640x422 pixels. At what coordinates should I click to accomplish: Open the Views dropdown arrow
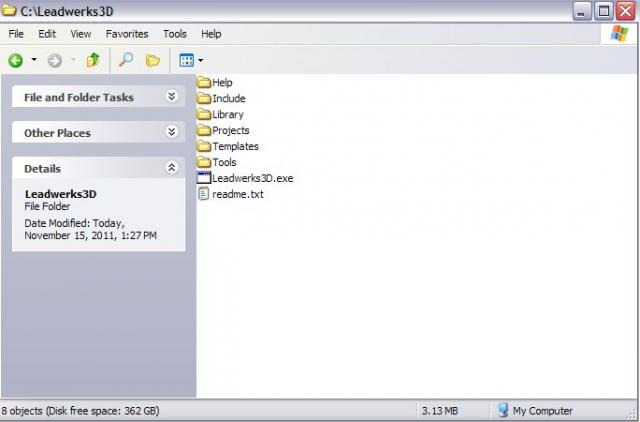(201, 60)
